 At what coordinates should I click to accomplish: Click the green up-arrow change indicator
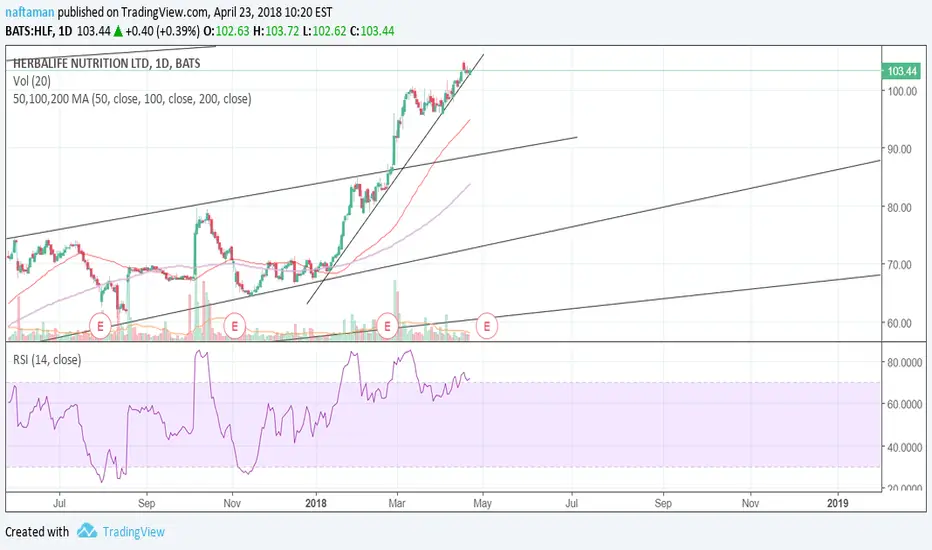coord(118,32)
